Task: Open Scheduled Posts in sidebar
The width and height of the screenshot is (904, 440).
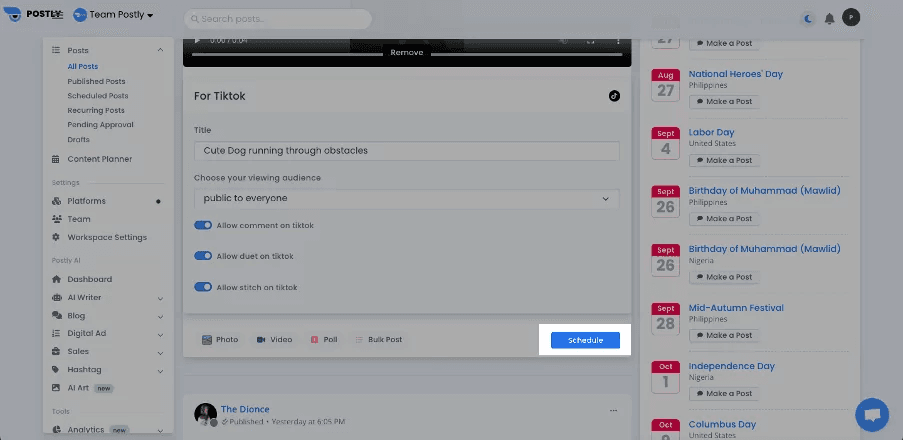Action: click(x=98, y=96)
